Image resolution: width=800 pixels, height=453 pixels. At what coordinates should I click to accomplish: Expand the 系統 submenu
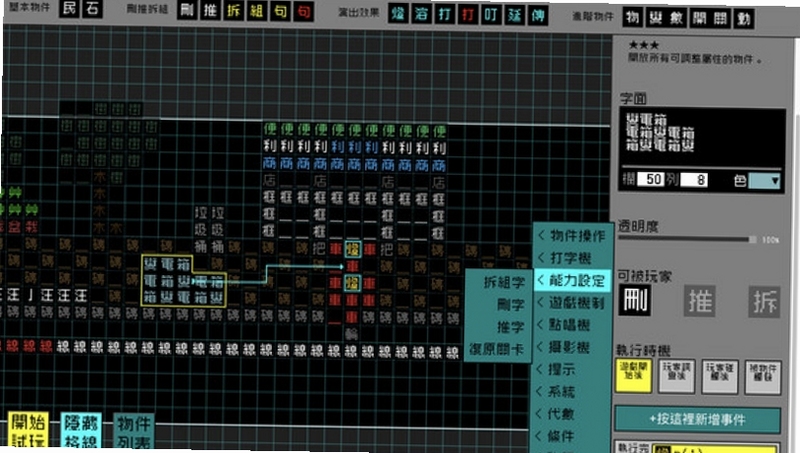click(x=571, y=392)
